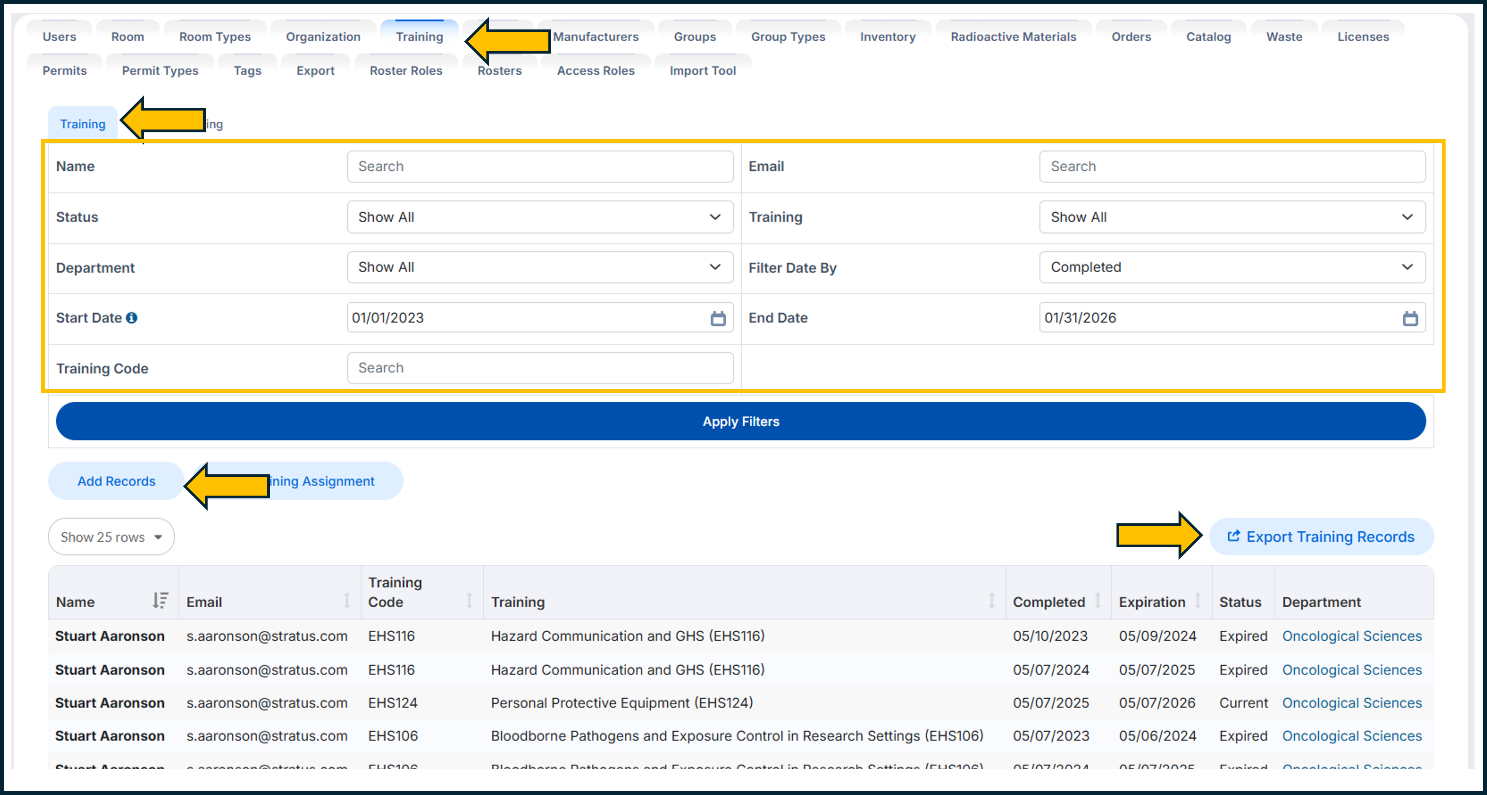
Task: Select the Training top navigation tab
Action: (x=419, y=37)
